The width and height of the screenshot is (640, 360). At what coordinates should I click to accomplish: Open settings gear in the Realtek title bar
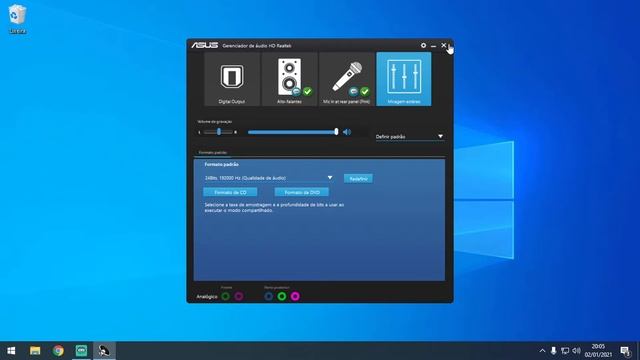(x=423, y=45)
